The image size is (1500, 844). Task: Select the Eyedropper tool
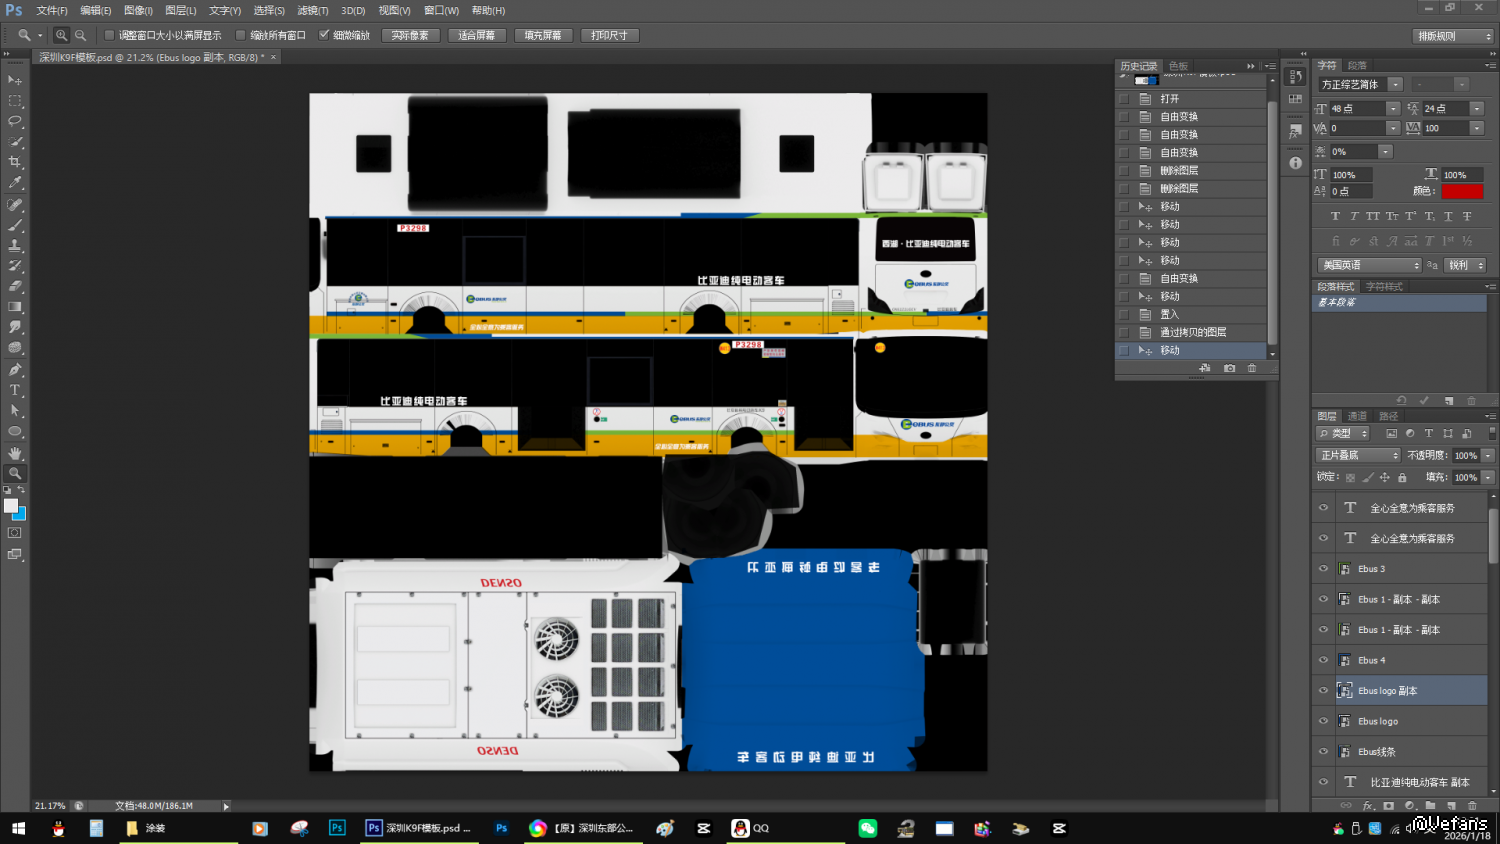(15, 183)
